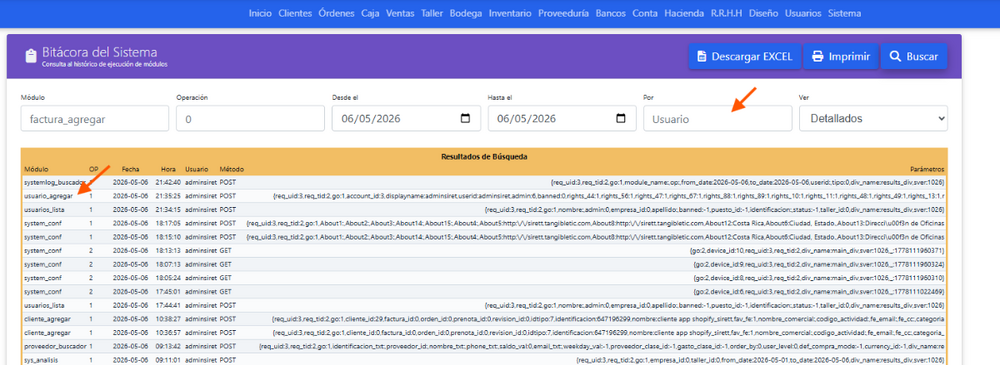This screenshot has width=1000, height=365.
Task: Click Resultados de Búsqueda table title
Action: (x=484, y=156)
